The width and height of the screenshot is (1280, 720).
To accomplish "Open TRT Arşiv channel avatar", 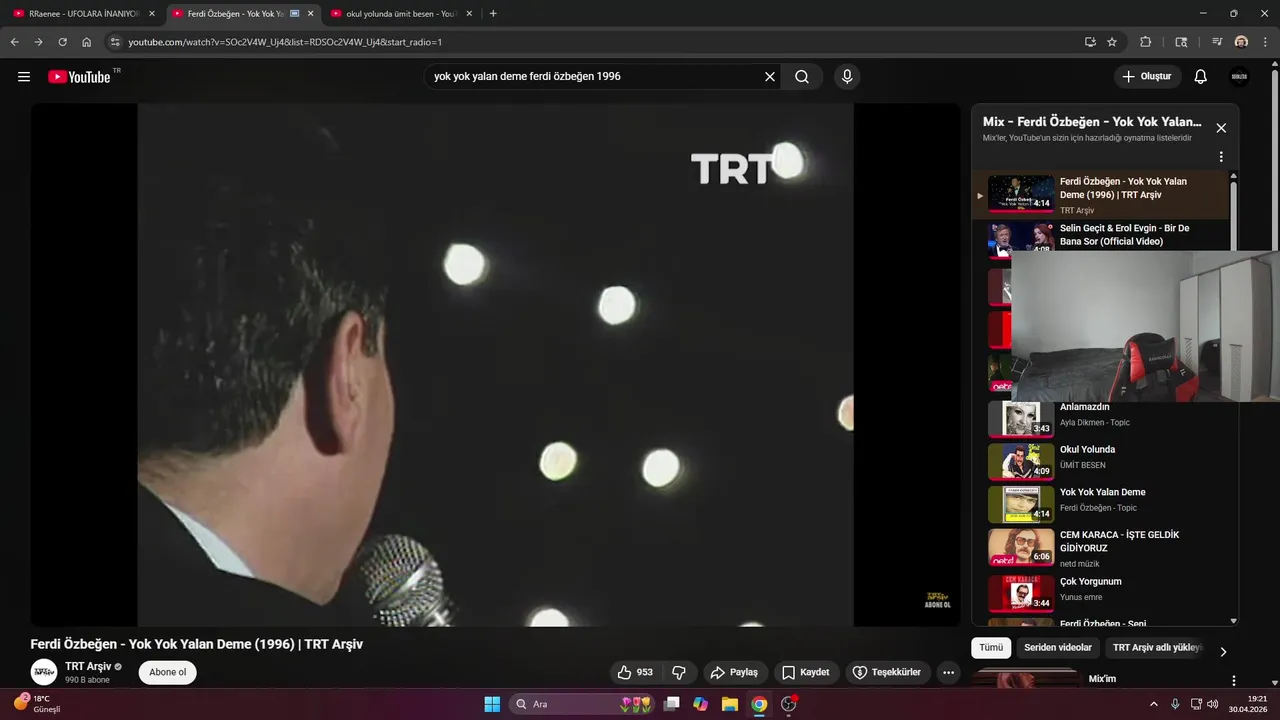I will pyautogui.click(x=44, y=672).
